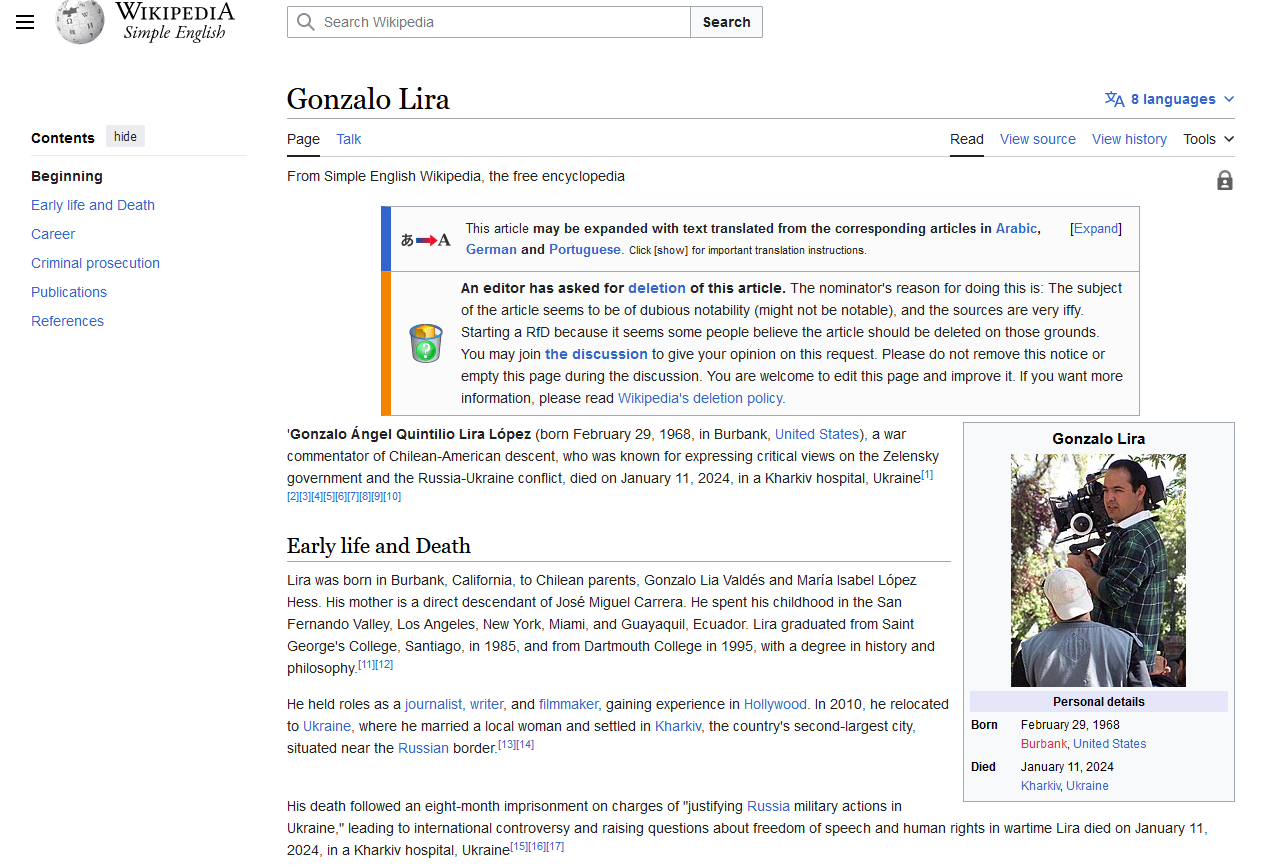Click the Wikipedia globe logo
1284x867 pixels.
80,21
